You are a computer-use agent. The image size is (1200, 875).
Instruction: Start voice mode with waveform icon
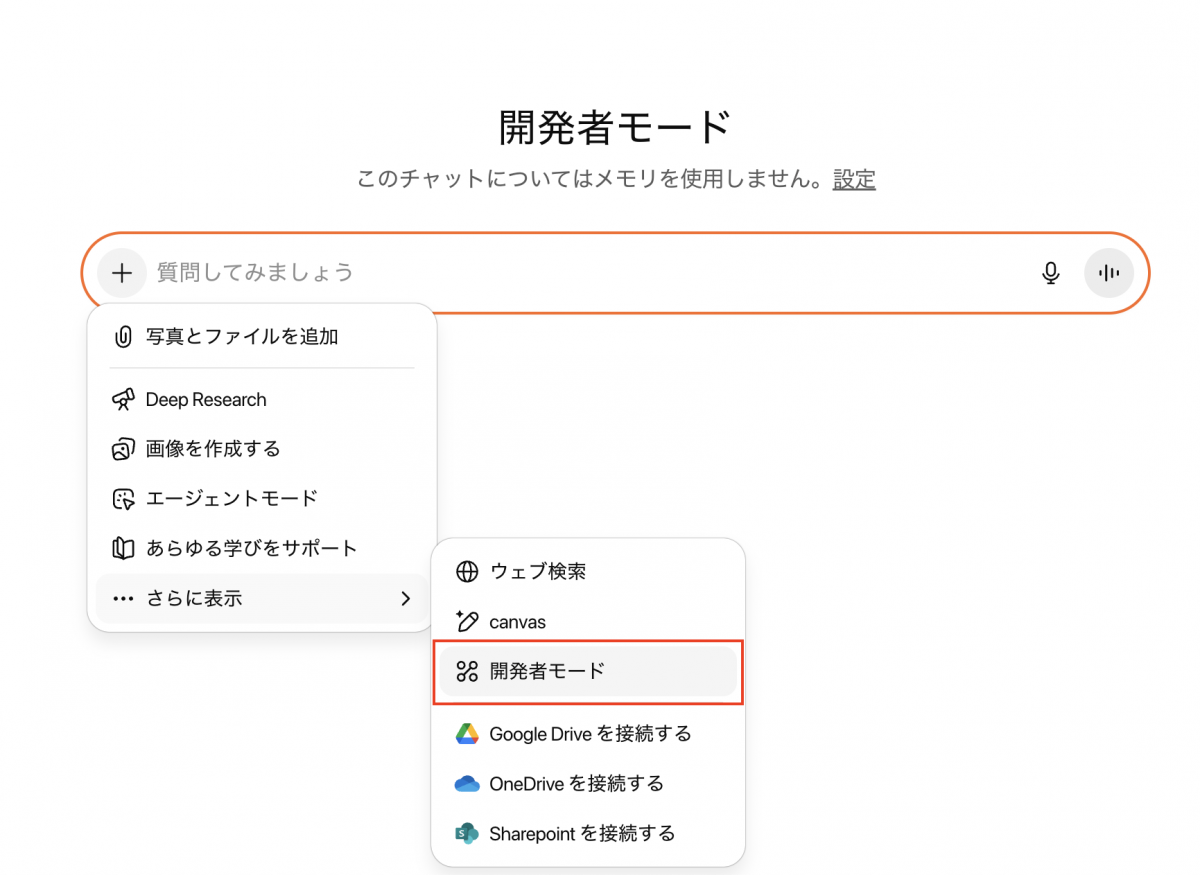pos(1108,273)
